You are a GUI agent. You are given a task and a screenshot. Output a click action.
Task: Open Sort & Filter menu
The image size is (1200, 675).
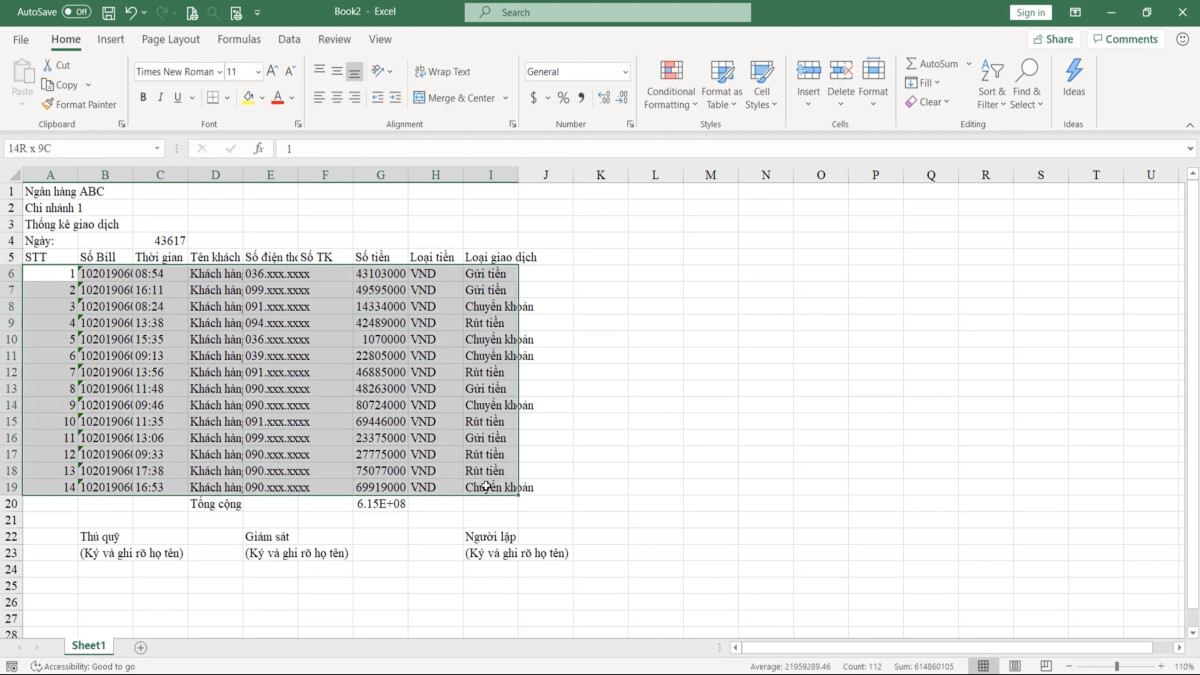point(993,84)
